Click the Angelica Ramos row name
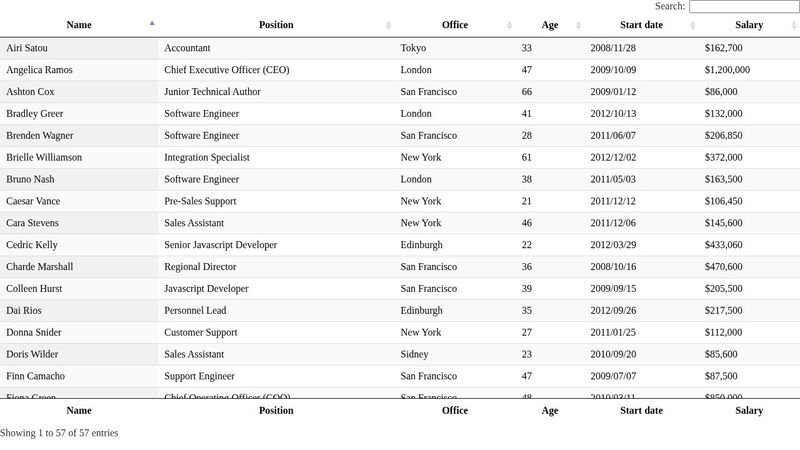This screenshot has width=800, height=450. click(39, 70)
